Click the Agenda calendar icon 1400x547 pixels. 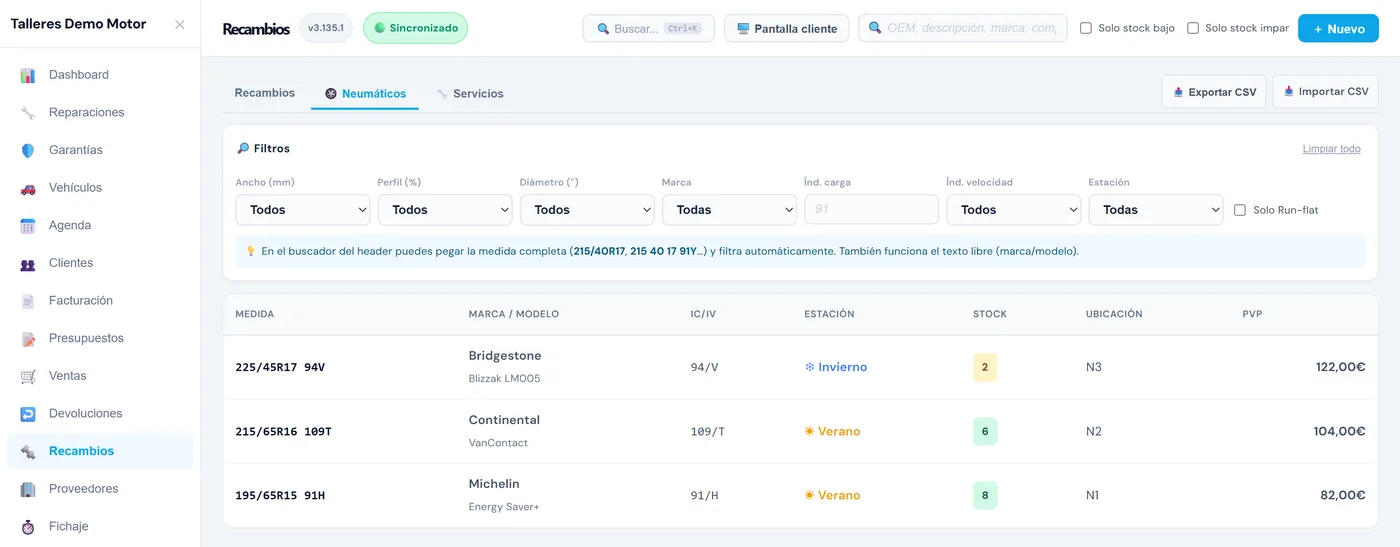[28, 226]
